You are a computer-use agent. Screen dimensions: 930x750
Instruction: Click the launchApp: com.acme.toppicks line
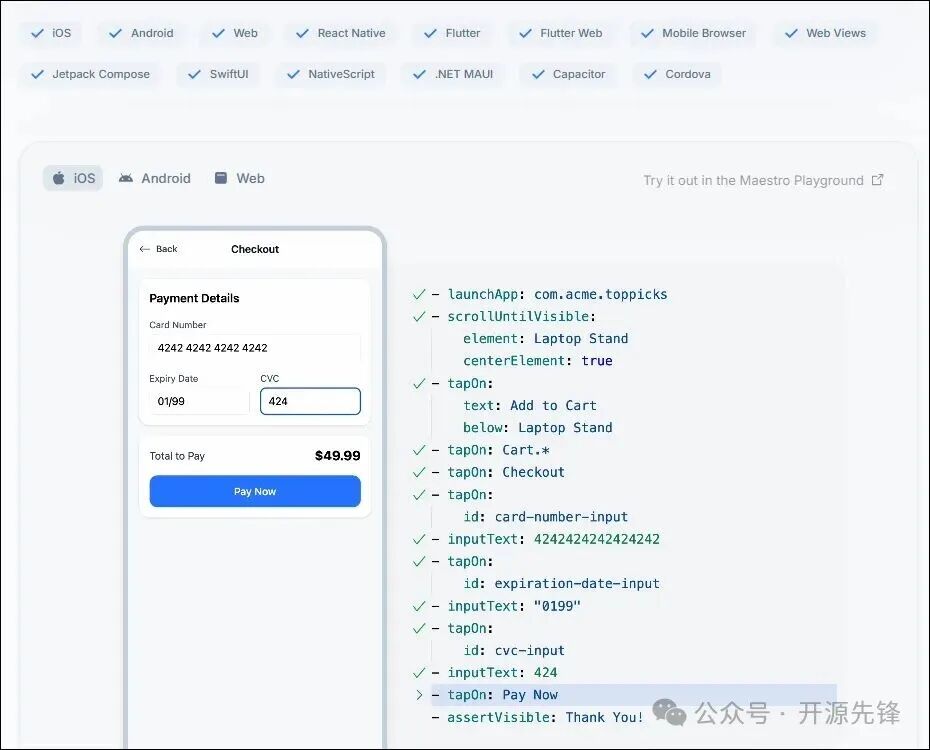click(x=550, y=294)
